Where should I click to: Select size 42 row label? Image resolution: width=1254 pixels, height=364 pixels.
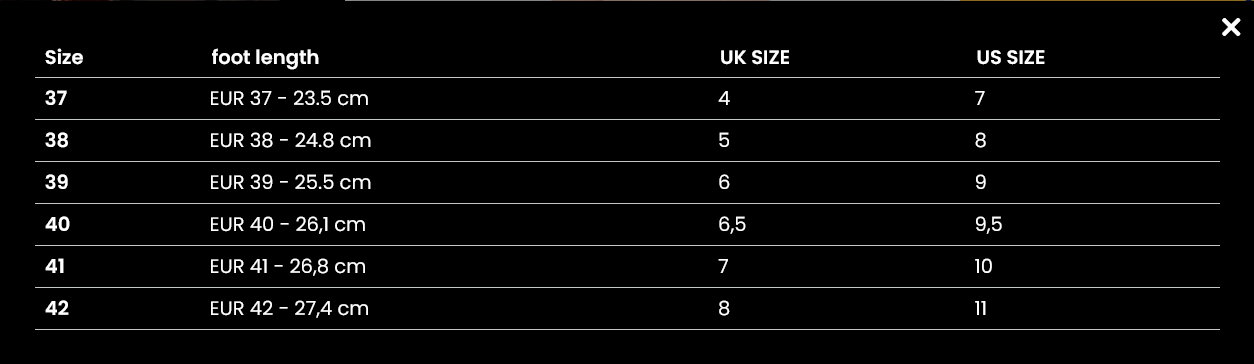point(57,309)
